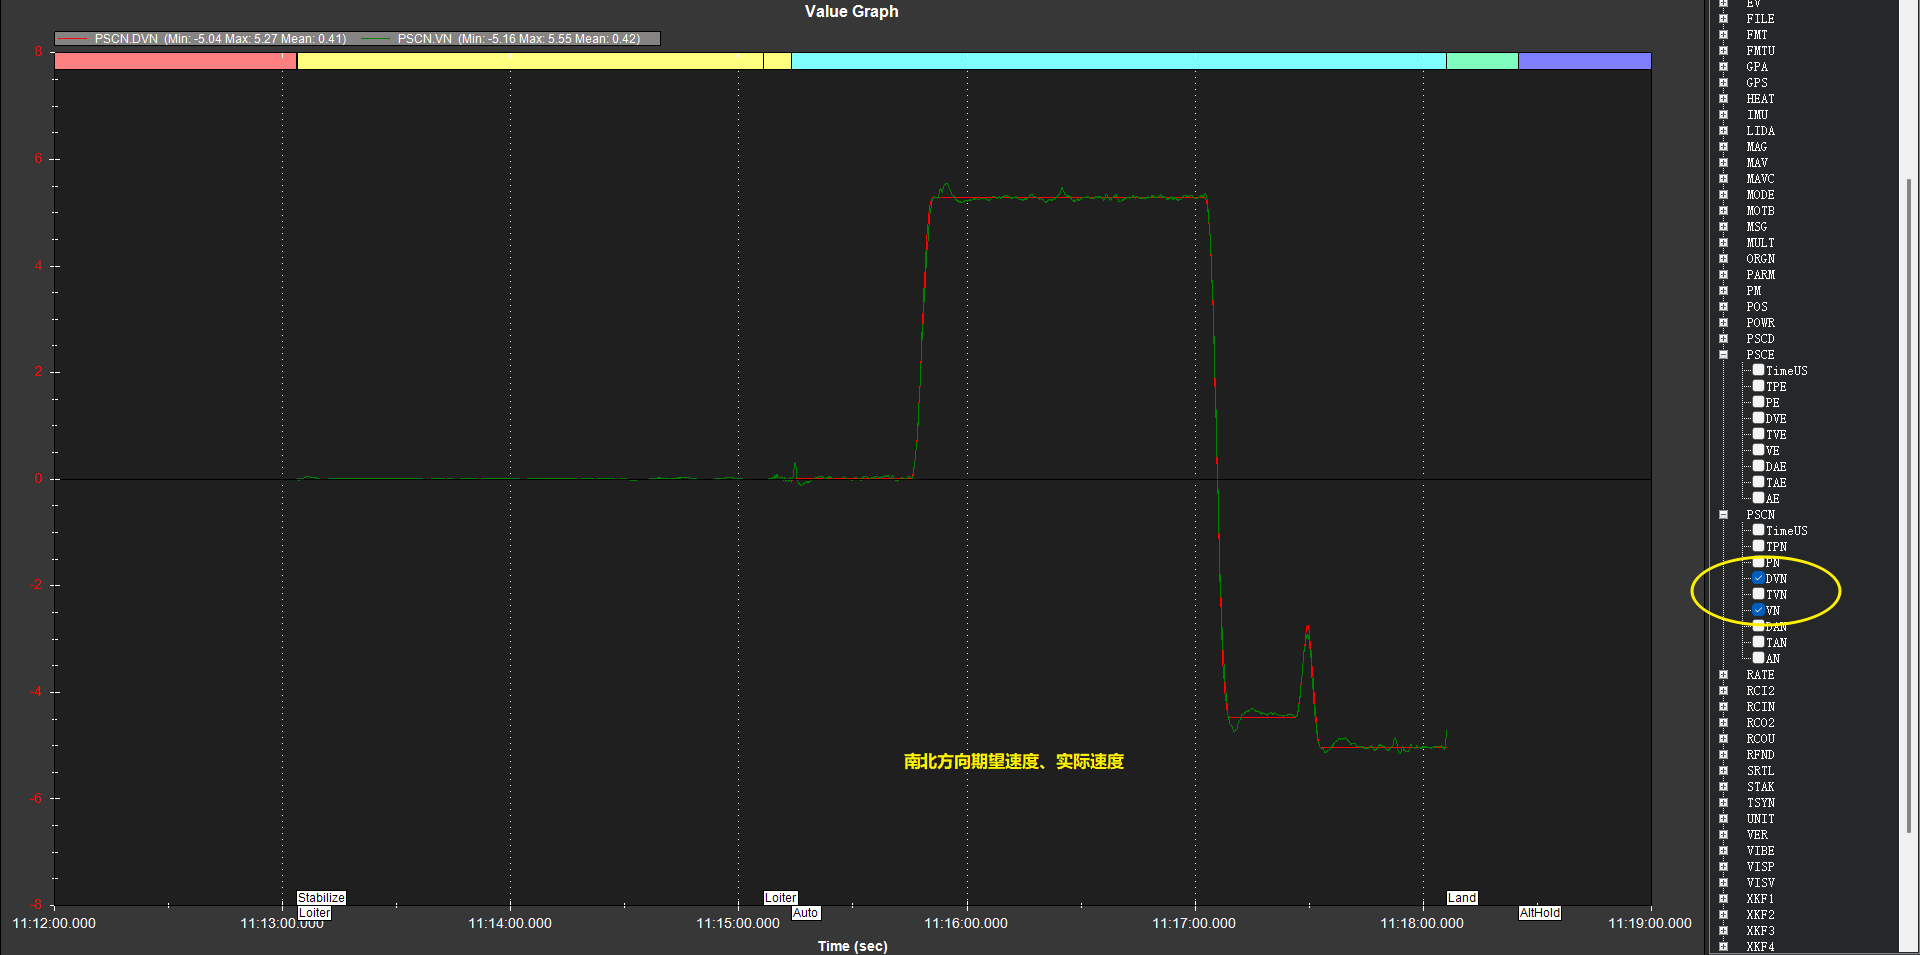Click the red line sample for PSCN.DVN
This screenshot has width=1920, height=955.
(x=73, y=39)
